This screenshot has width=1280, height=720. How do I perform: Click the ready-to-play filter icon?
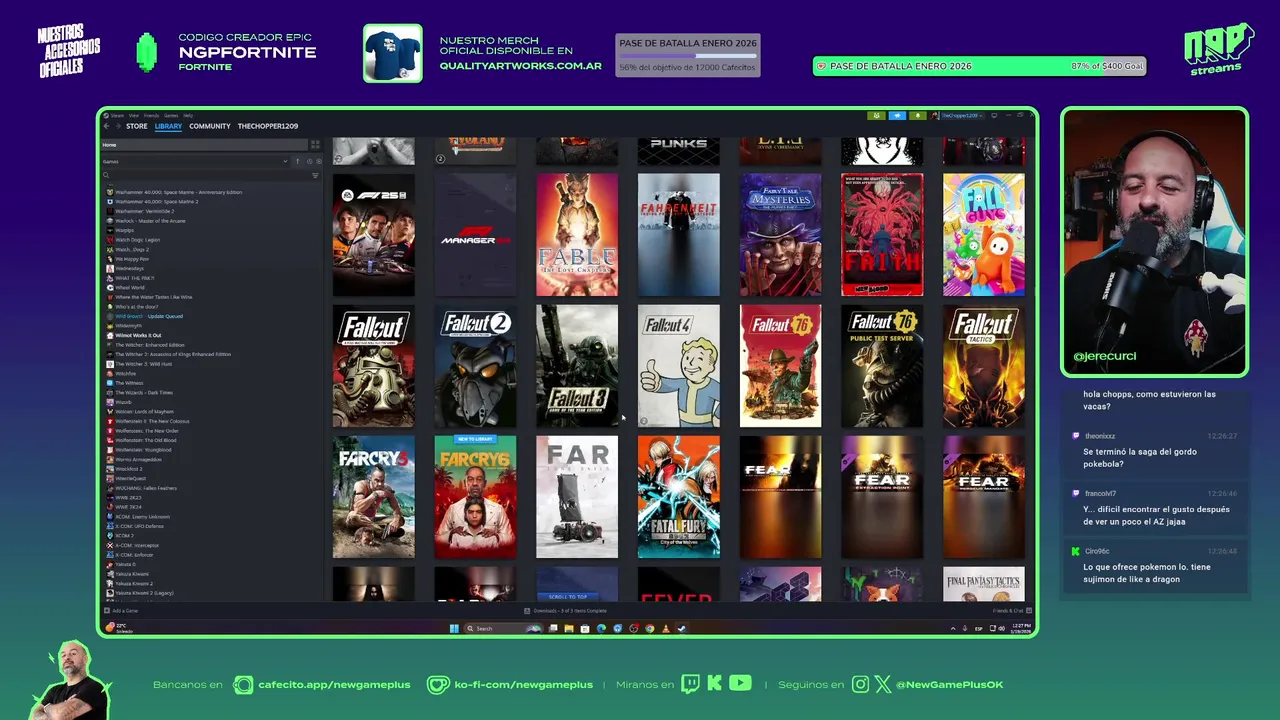point(319,161)
